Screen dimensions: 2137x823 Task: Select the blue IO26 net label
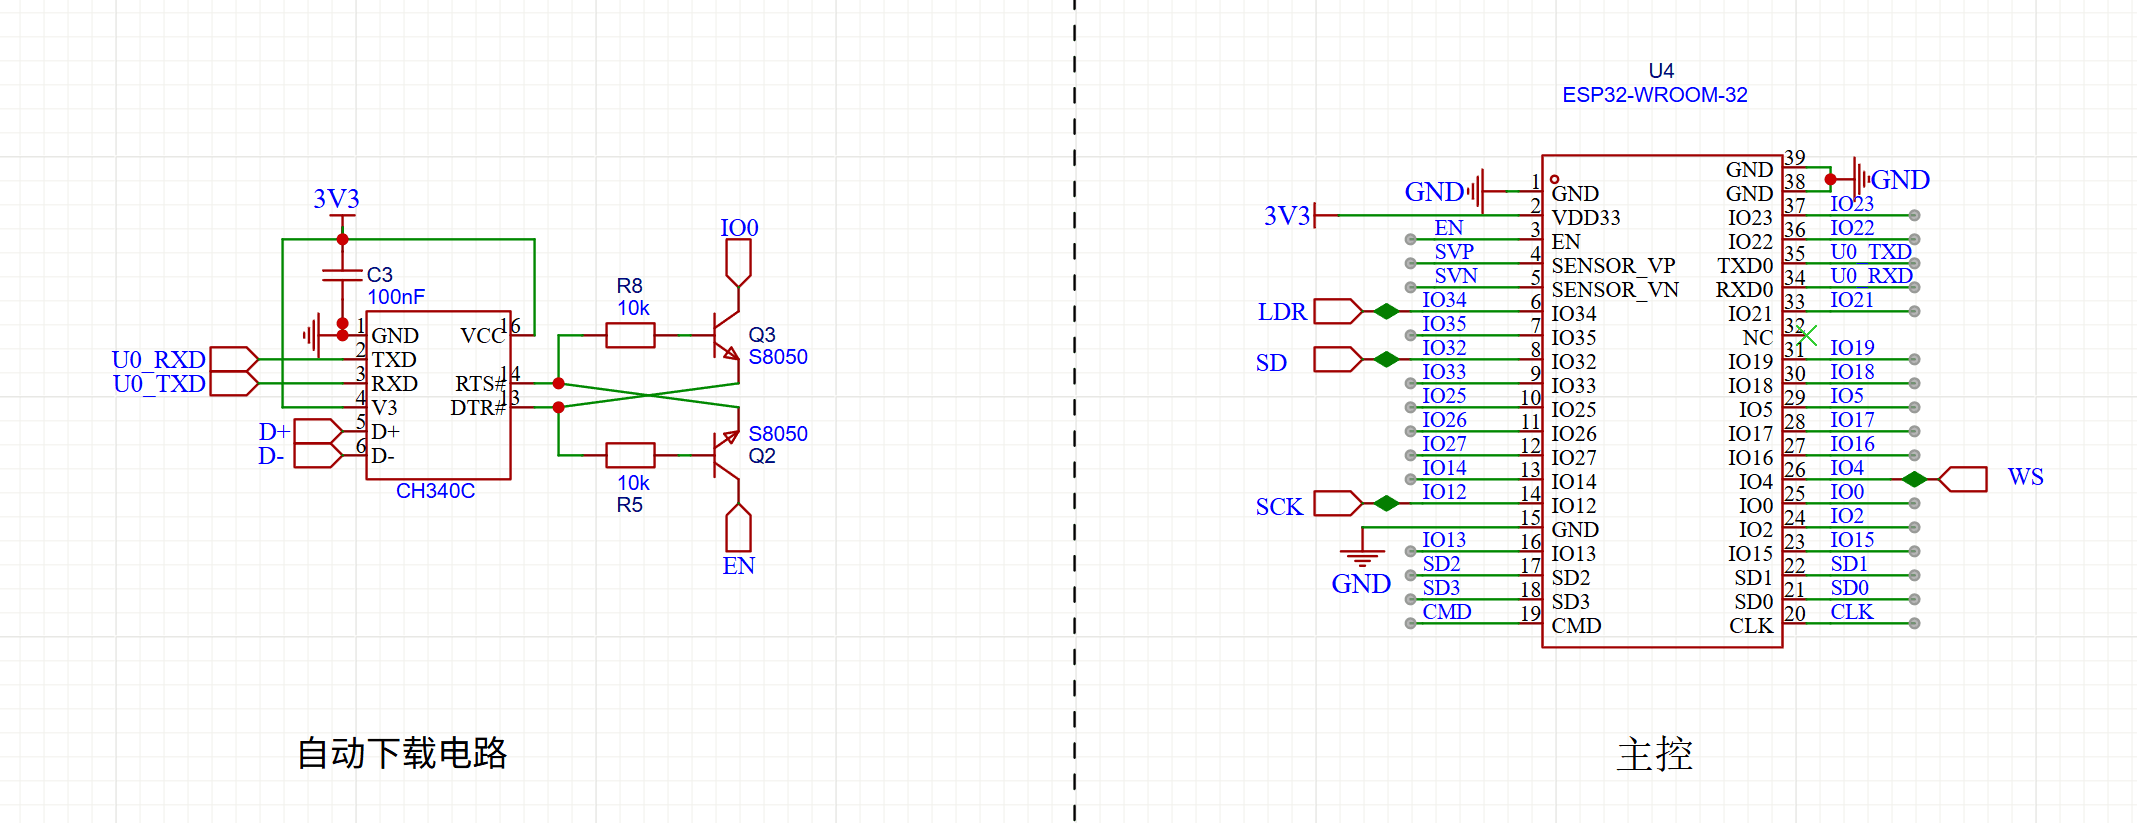point(1444,420)
